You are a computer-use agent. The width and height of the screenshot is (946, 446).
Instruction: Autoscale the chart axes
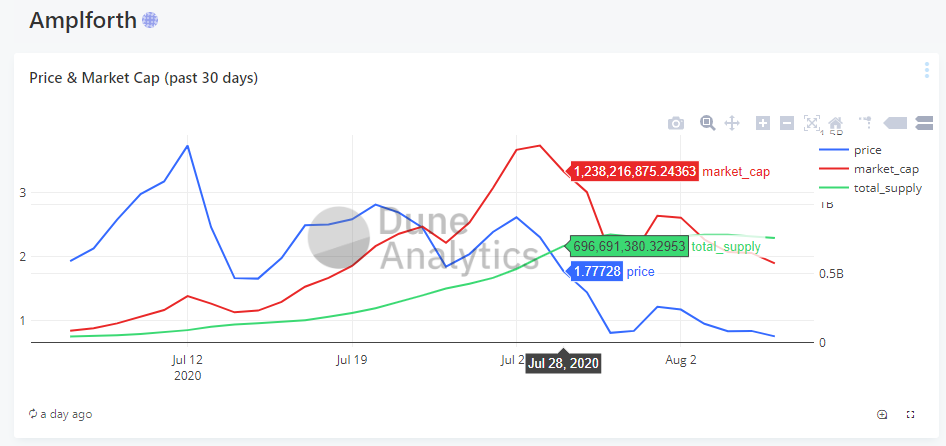click(x=812, y=123)
